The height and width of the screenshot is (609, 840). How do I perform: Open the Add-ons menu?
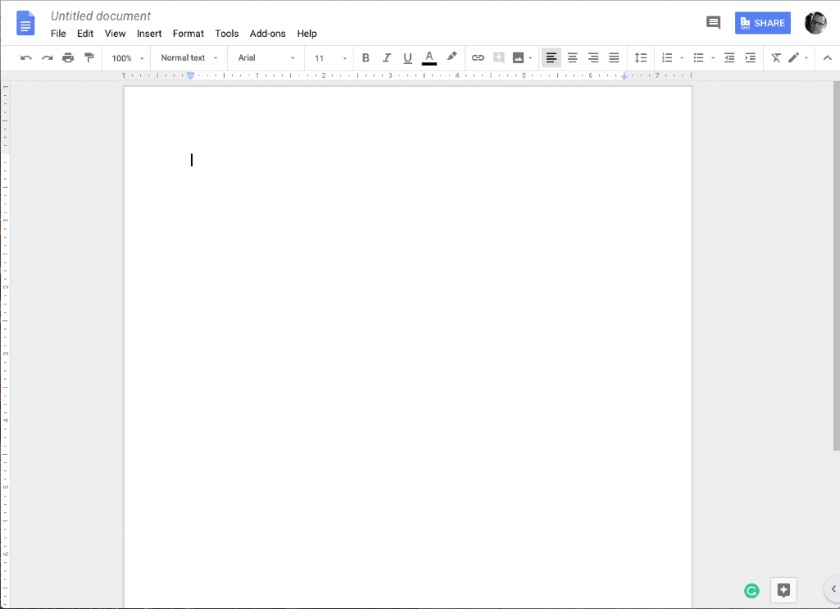tap(267, 33)
